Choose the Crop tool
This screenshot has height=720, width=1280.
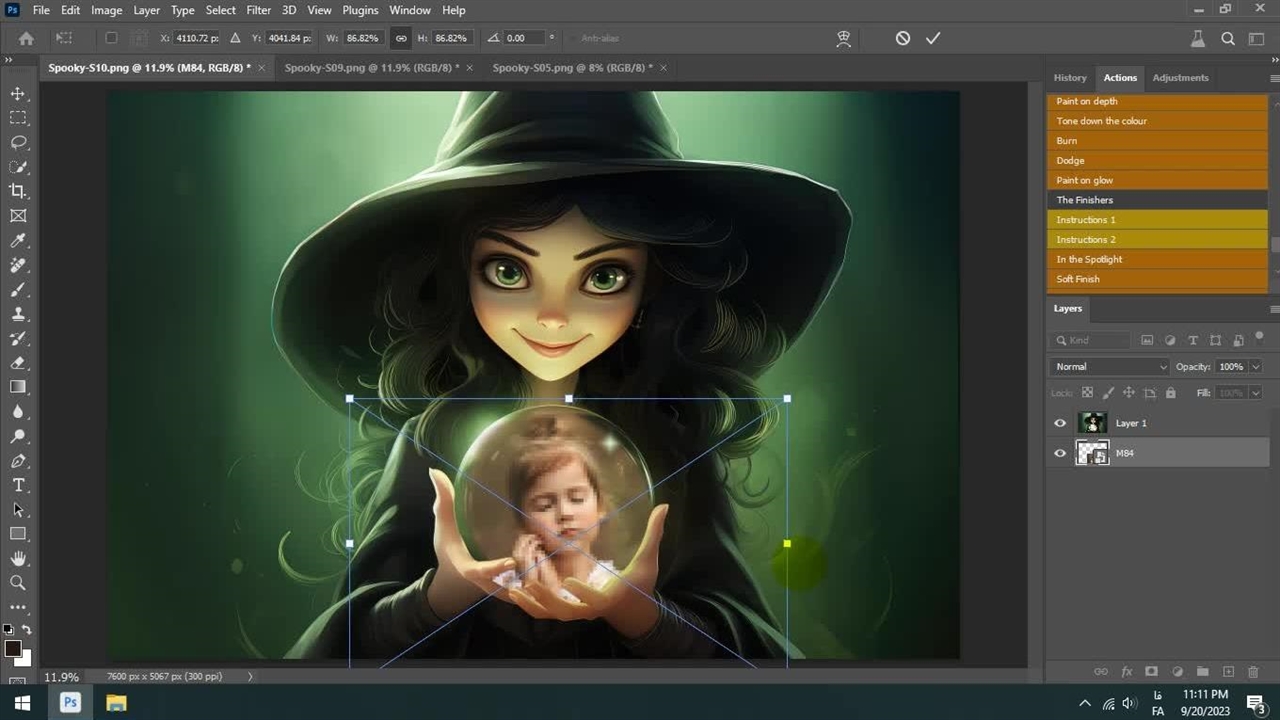pos(18,191)
